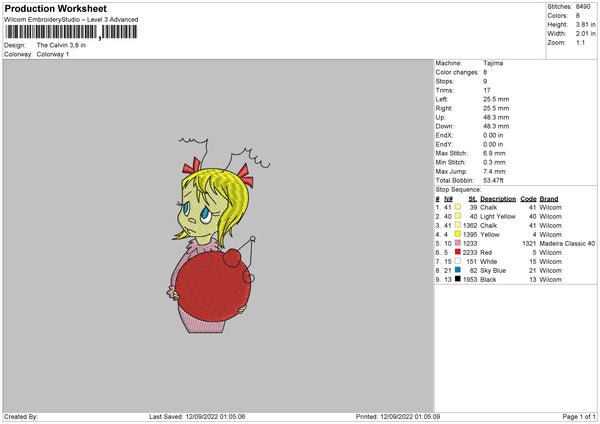Click the Chalk color swatch in row 3
The image size is (600, 424).
(x=458, y=225)
